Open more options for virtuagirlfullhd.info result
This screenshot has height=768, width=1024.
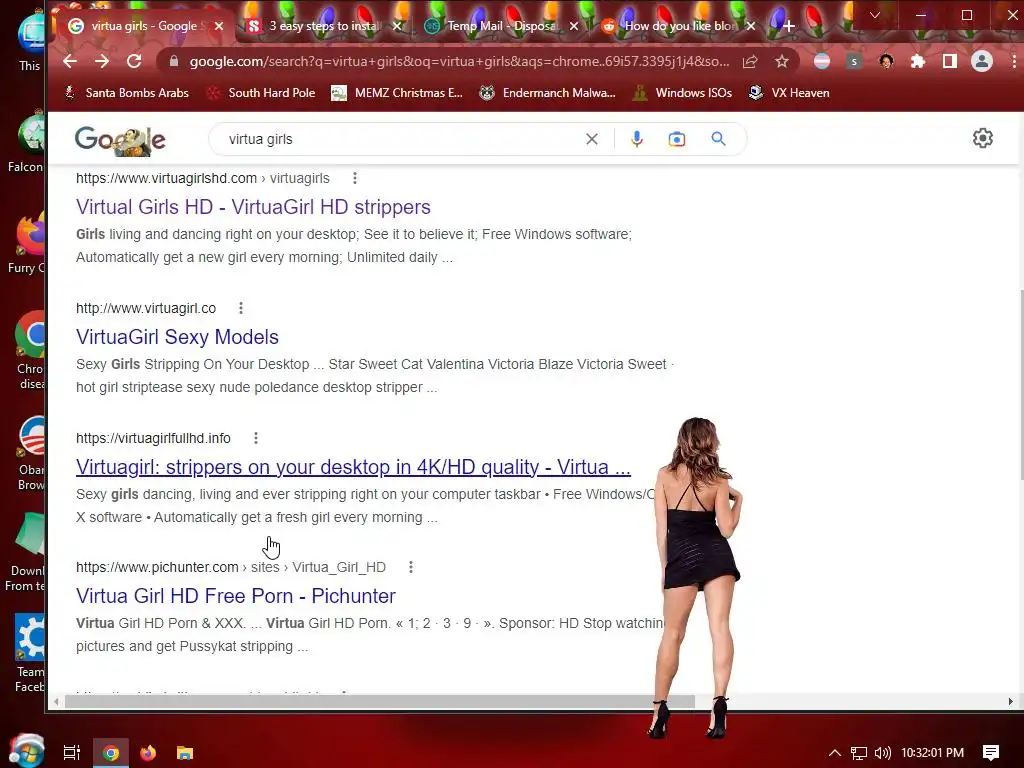(x=256, y=438)
